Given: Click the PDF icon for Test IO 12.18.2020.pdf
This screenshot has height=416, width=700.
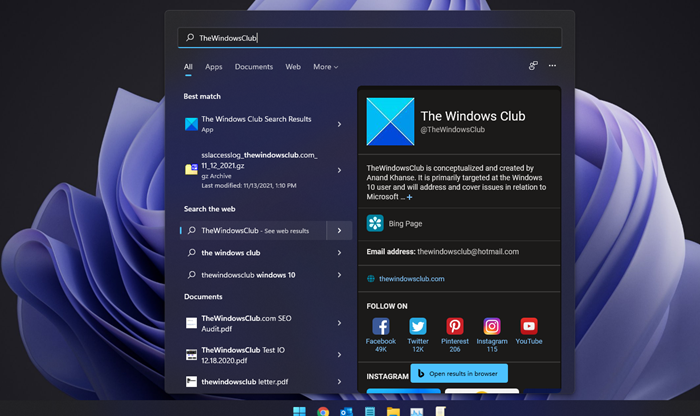Looking at the screenshot, I should pyautogui.click(x=191, y=355).
